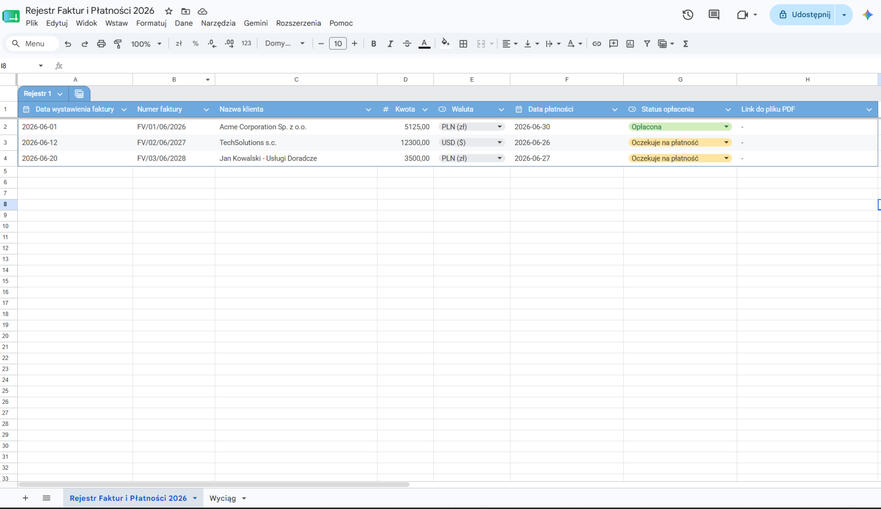Open the number format 123 menu
The width and height of the screenshot is (881, 509).
tap(246, 44)
